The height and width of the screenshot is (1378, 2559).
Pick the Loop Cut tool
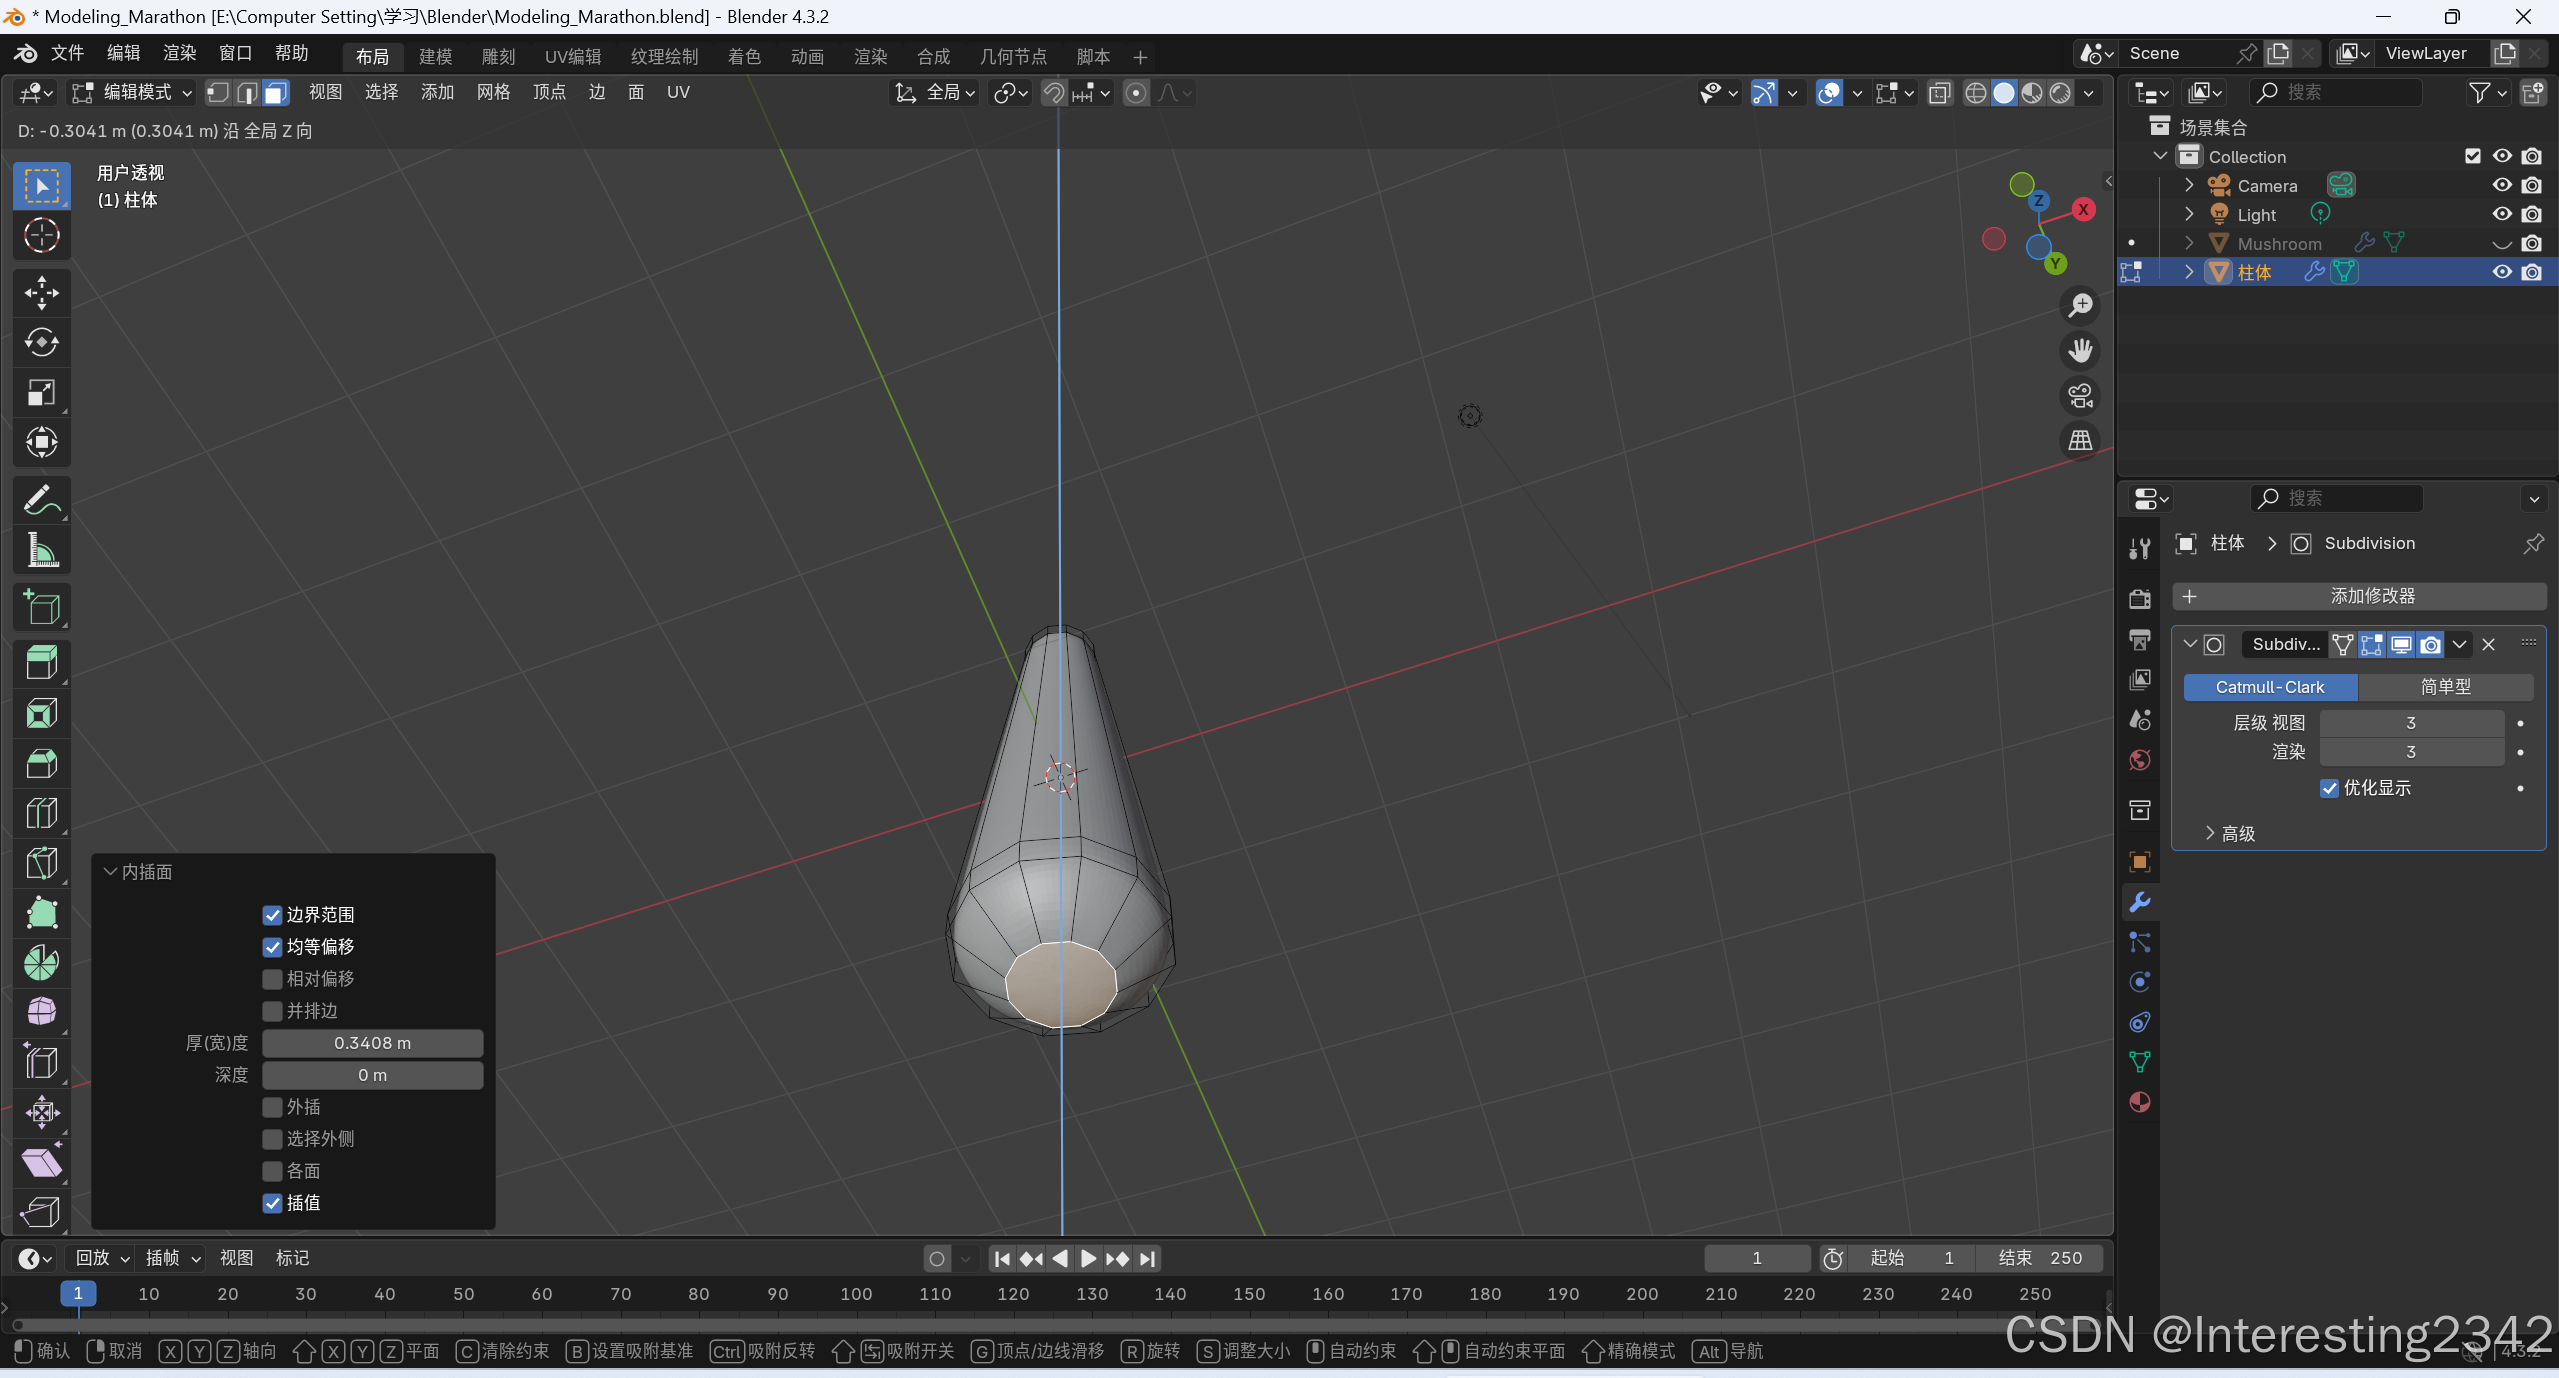(x=41, y=813)
